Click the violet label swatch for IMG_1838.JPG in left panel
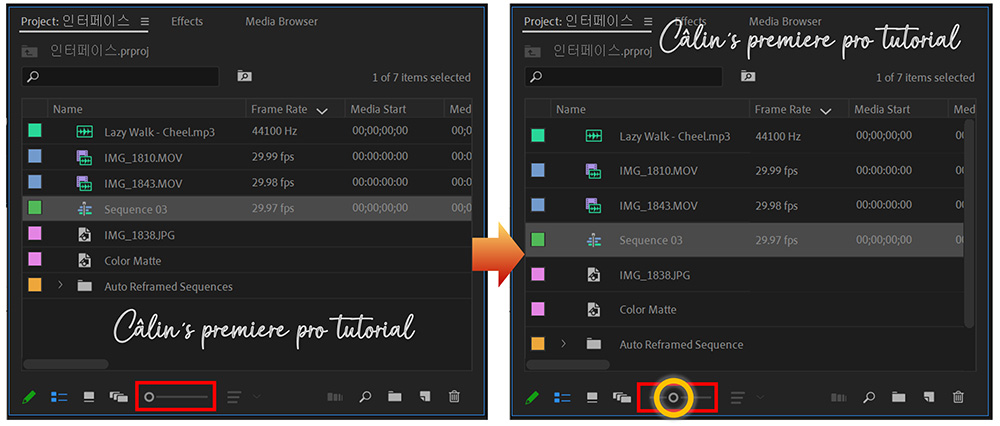This screenshot has width=1000, height=426. pos(34,234)
